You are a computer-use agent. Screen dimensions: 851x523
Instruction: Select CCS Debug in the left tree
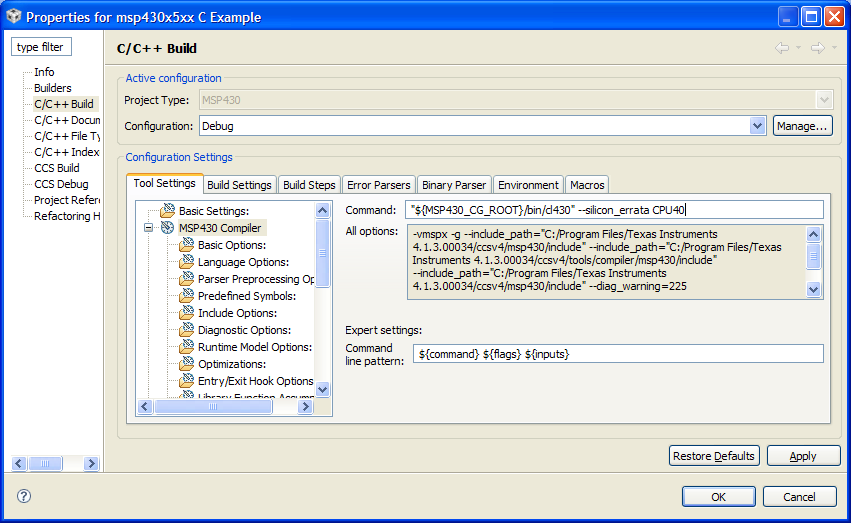point(61,184)
